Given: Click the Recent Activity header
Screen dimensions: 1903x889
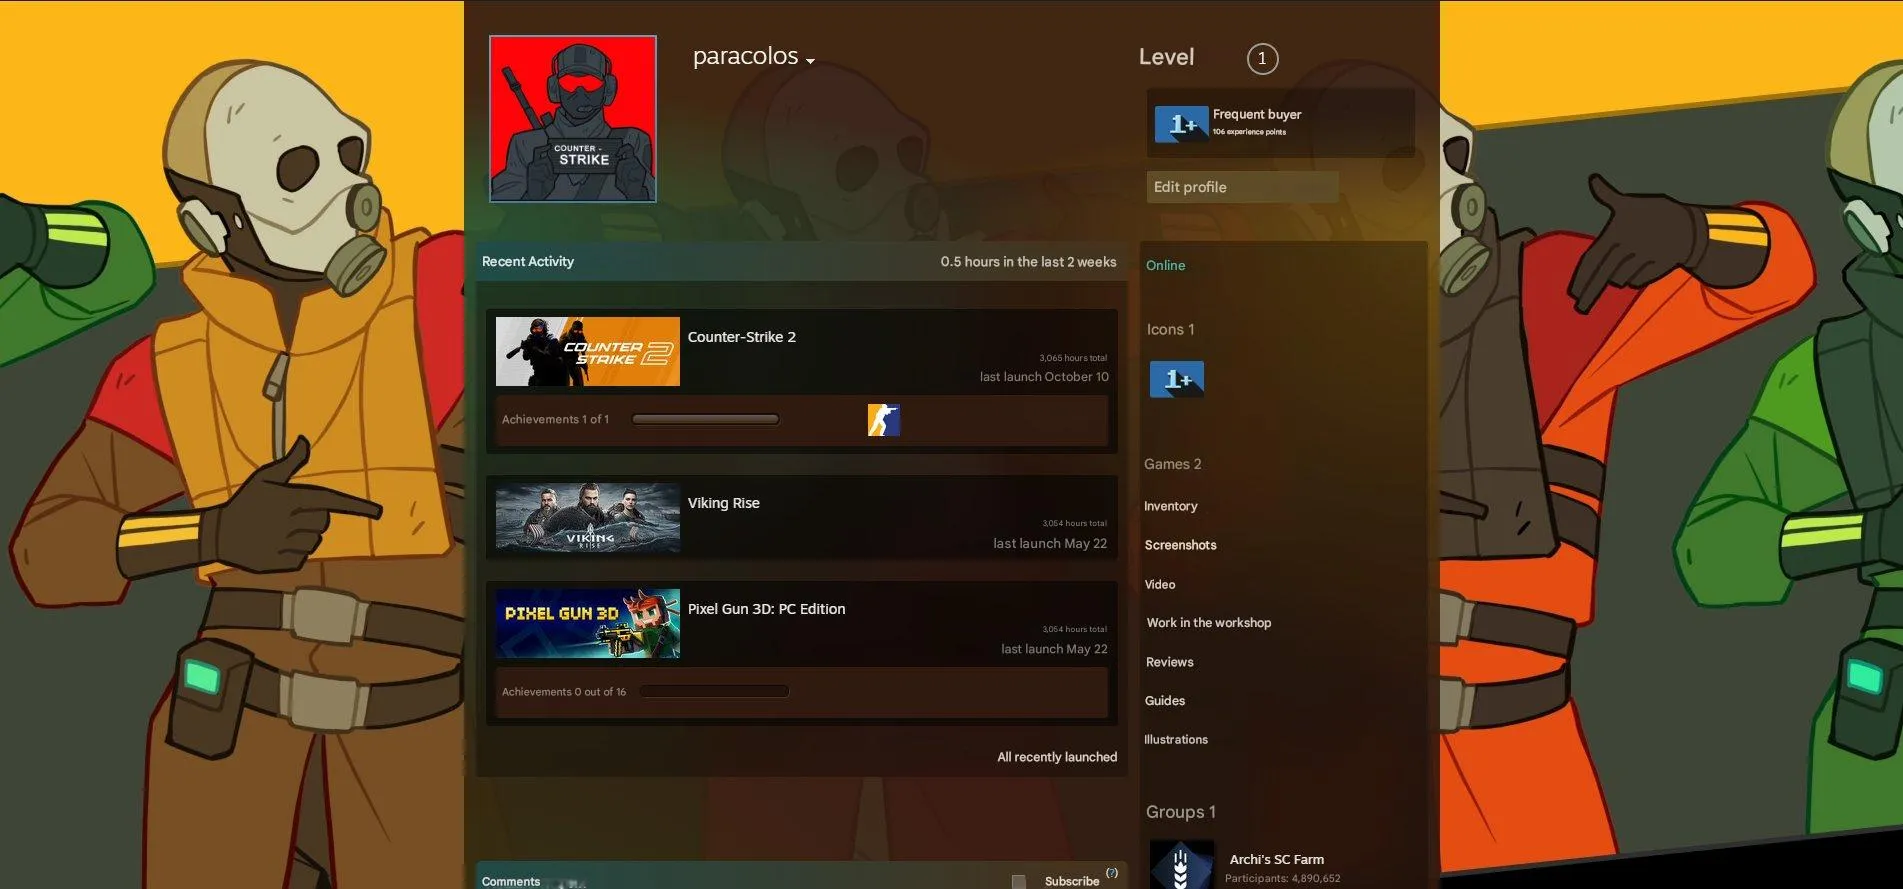Looking at the screenshot, I should tap(528, 261).
